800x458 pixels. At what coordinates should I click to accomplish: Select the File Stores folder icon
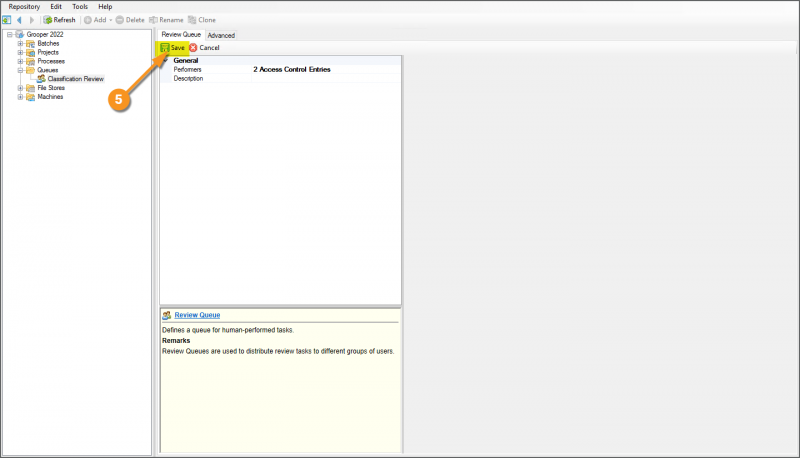coord(30,88)
